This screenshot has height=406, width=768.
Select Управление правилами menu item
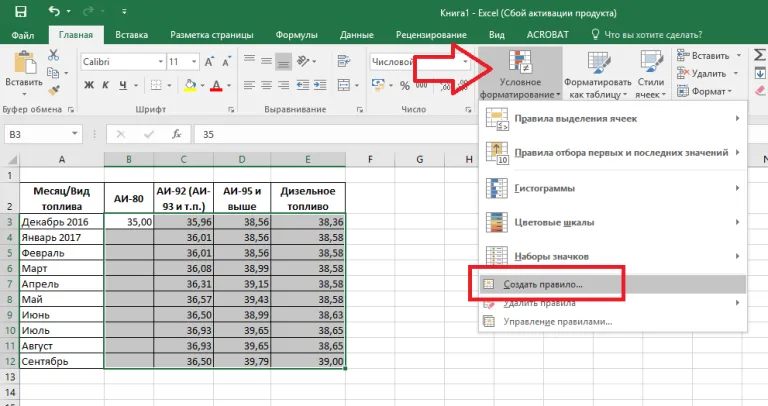[x=613, y=322]
